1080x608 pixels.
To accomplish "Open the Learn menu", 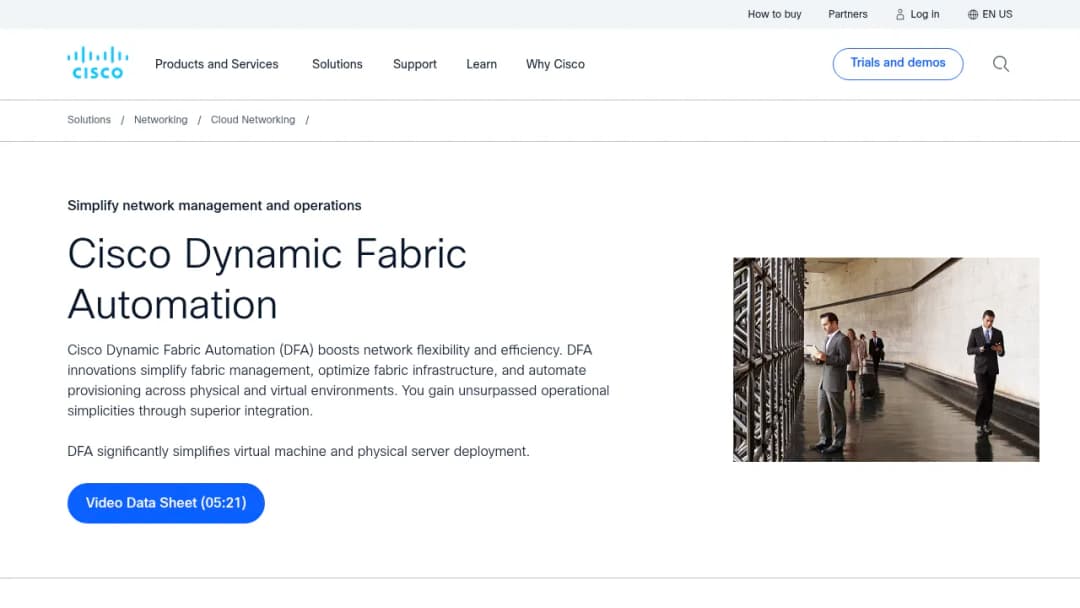I will 481,64.
